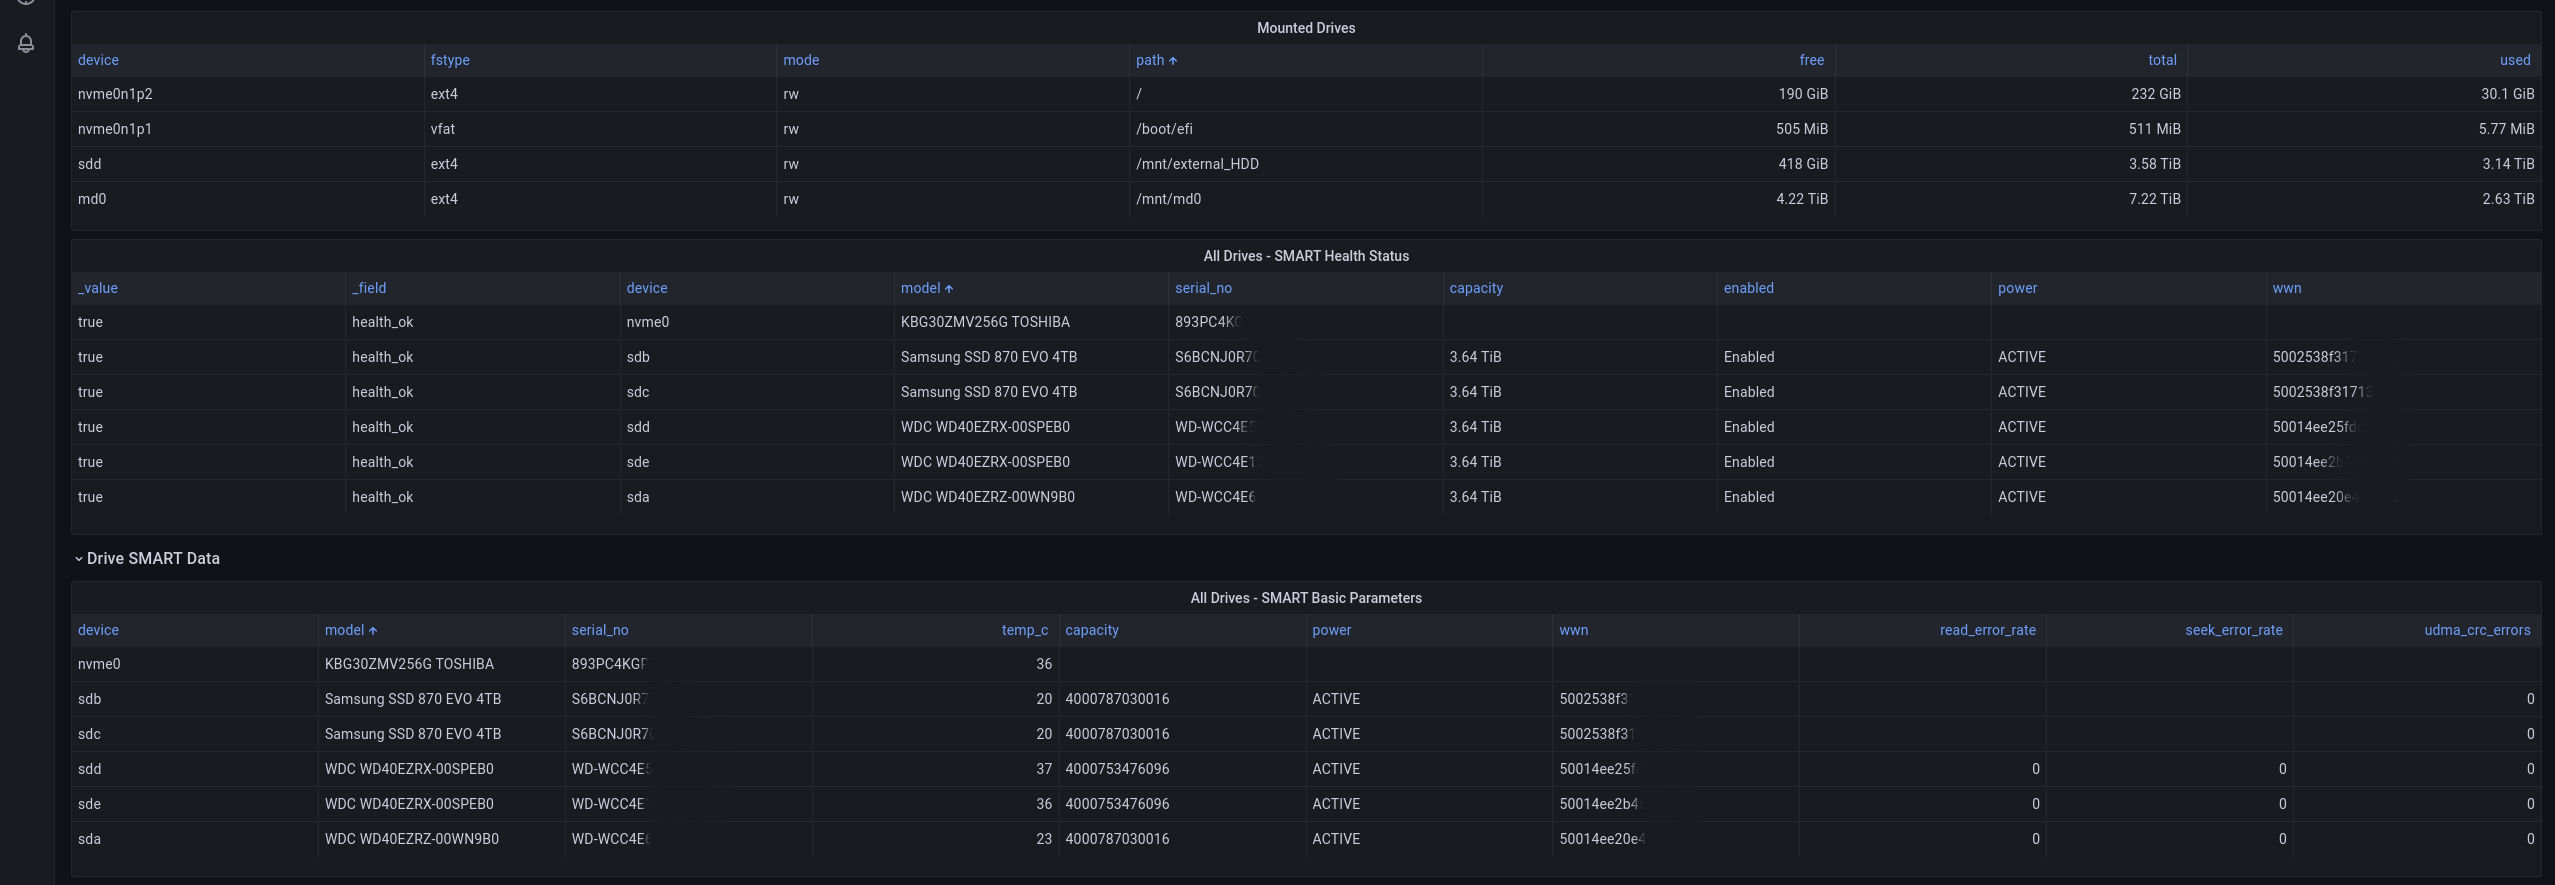
Task: Sort health table by wwn header
Action: (x=2286, y=288)
